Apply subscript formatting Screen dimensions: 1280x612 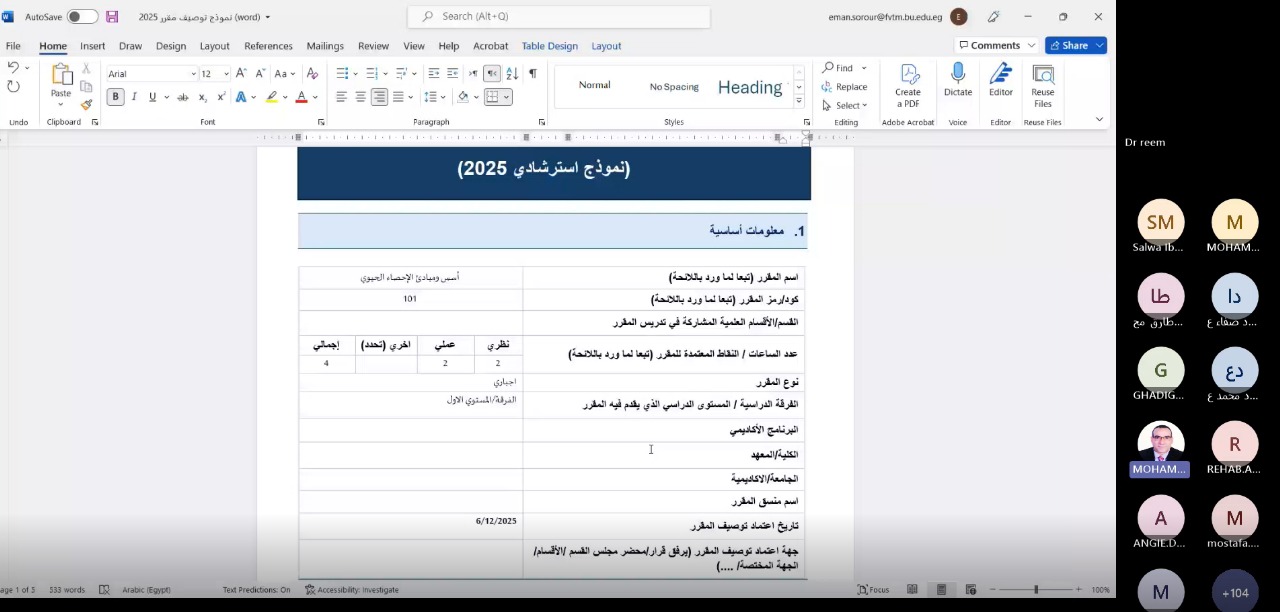click(202, 97)
